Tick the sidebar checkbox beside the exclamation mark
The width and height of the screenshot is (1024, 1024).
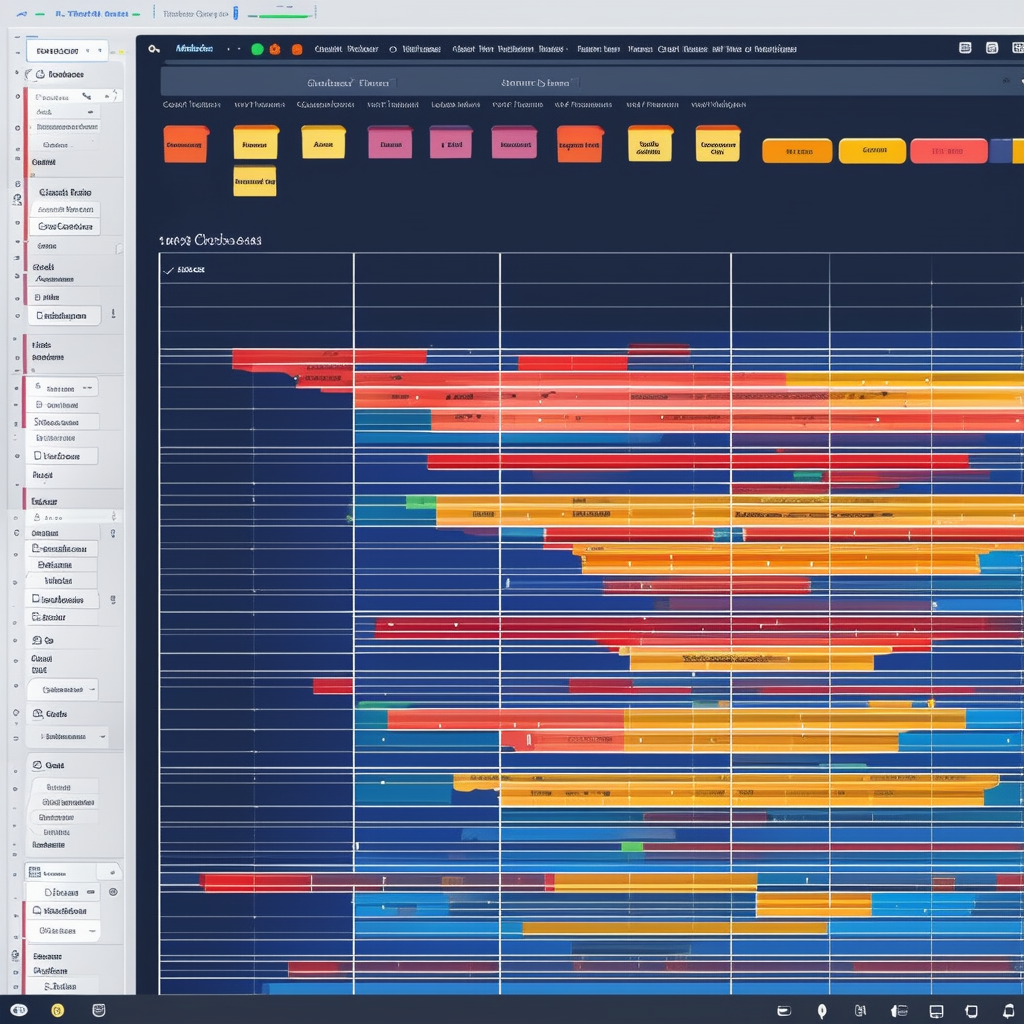40,315
